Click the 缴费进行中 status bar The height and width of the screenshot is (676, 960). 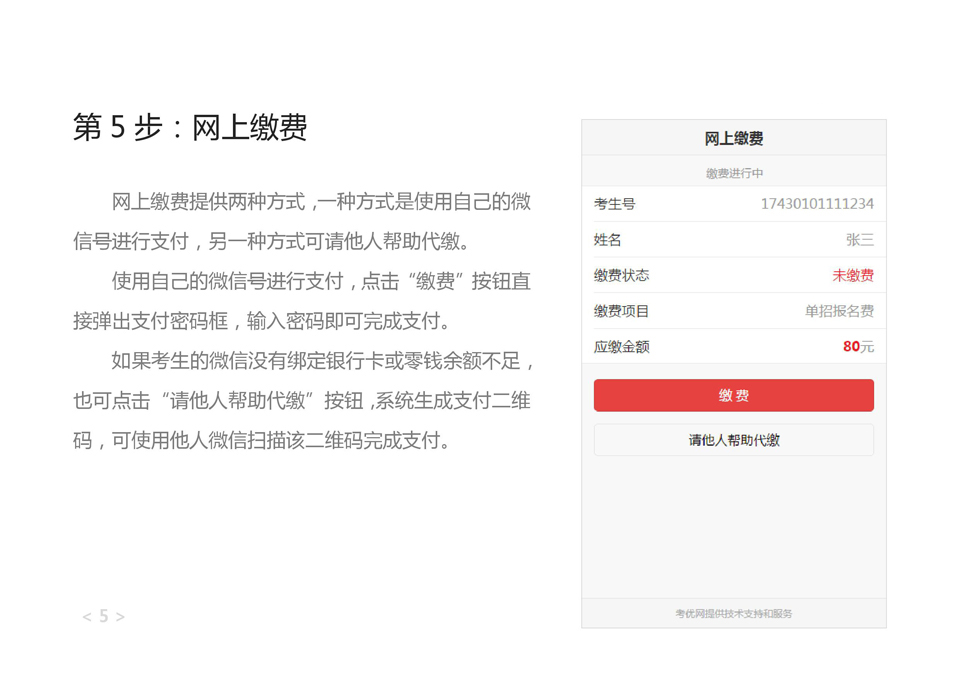[x=733, y=173]
